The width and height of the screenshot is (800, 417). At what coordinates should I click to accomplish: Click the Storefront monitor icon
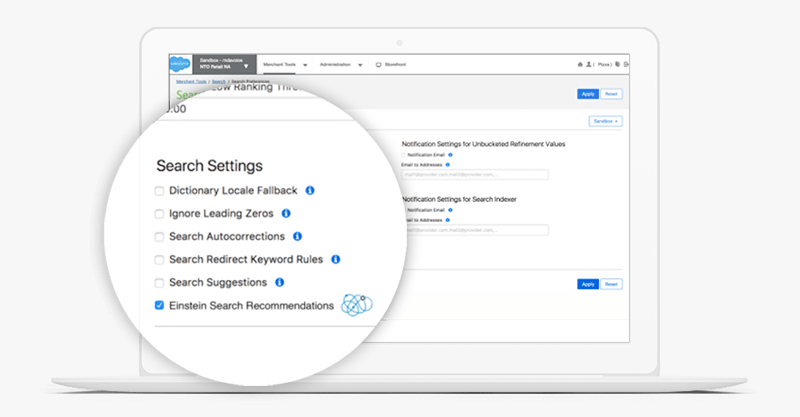[x=379, y=65]
